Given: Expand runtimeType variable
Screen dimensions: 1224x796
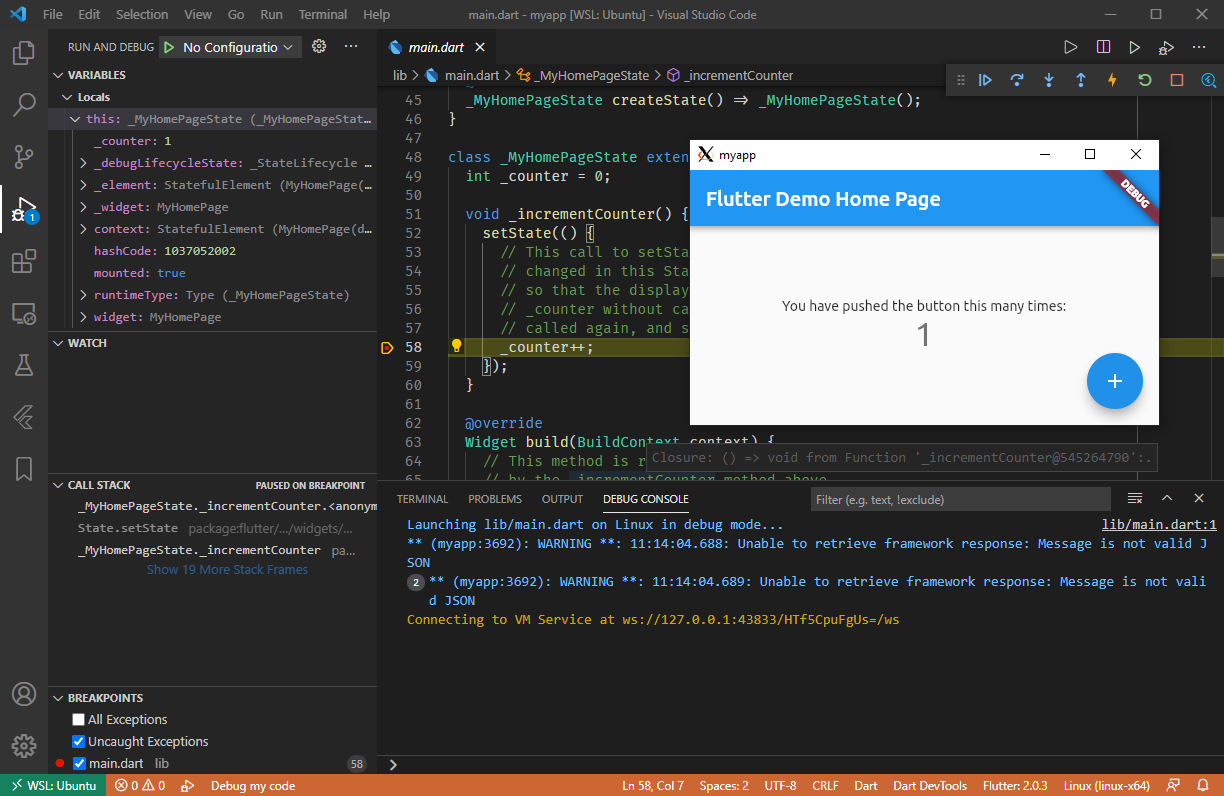Looking at the screenshot, I should pos(84,295).
